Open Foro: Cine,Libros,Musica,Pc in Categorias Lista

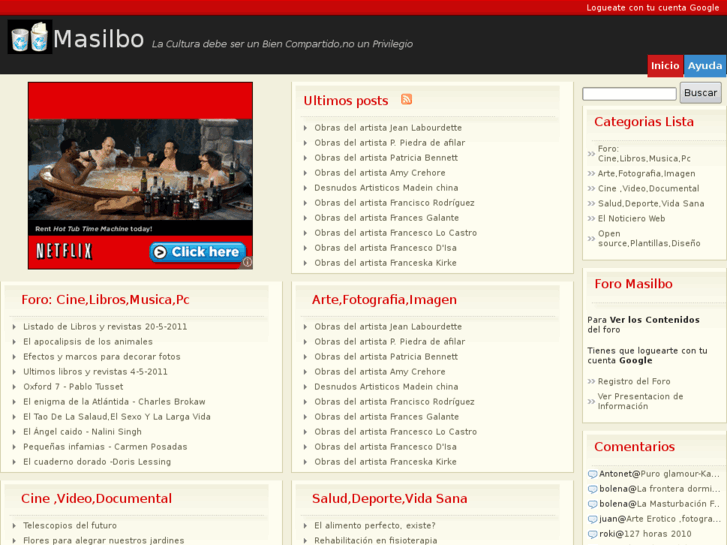(x=644, y=154)
